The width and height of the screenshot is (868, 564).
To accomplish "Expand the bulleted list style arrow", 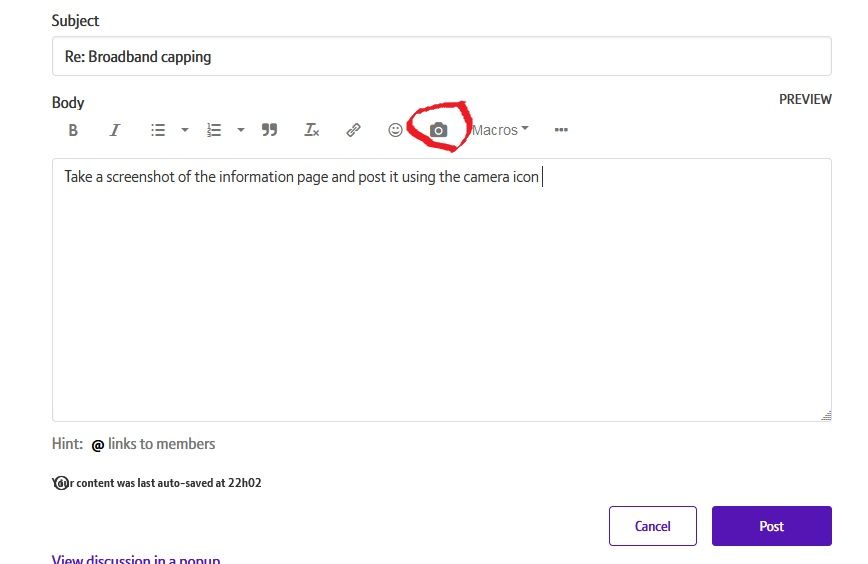I will (x=185, y=130).
